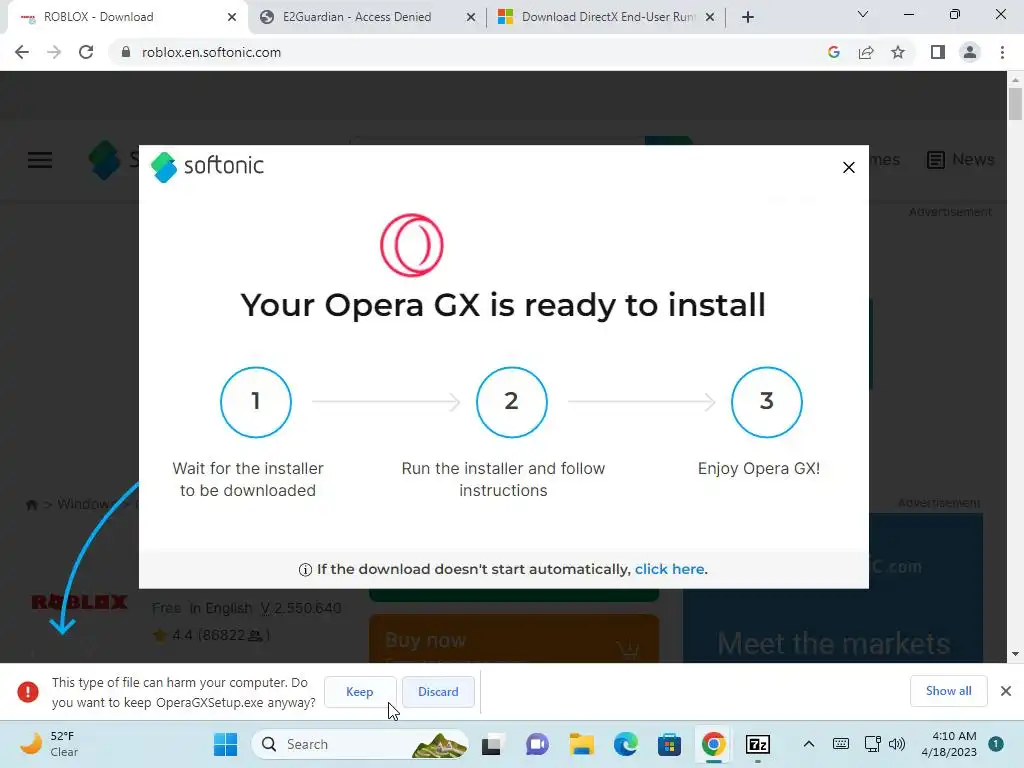Open the Google icon in address bar
The height and width of the screenshot is (768, 1024).
pos(833,52)
